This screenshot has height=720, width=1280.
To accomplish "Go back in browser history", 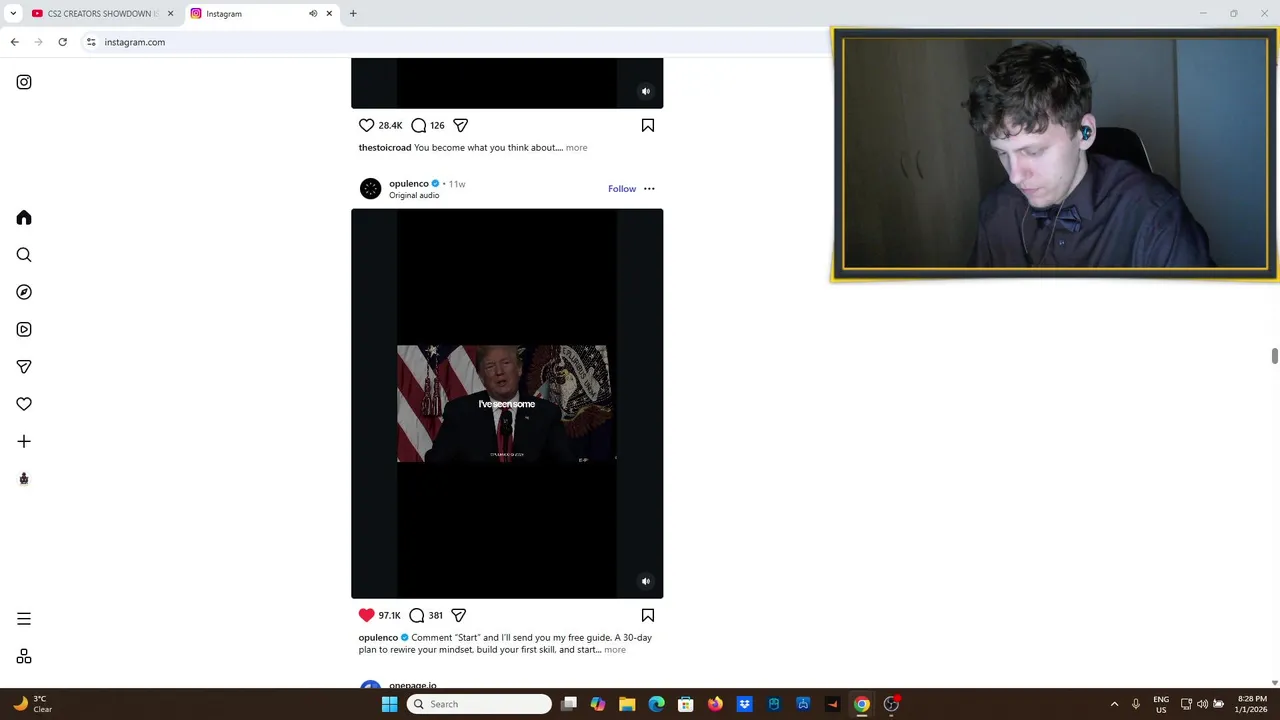I will [14, 42].
